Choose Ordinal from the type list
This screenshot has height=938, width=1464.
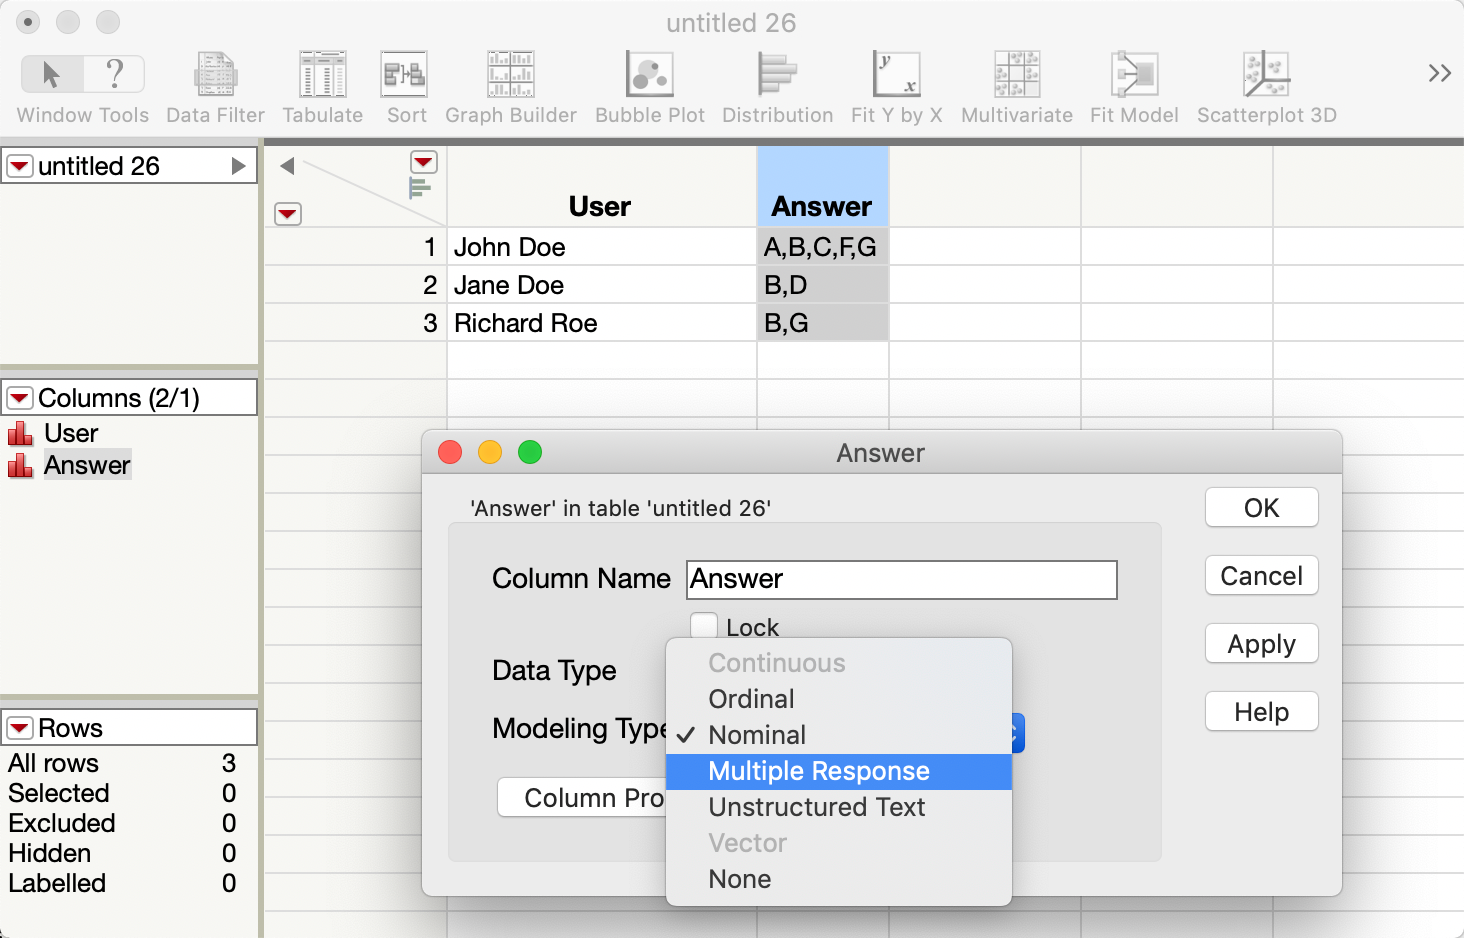point(751,698)
